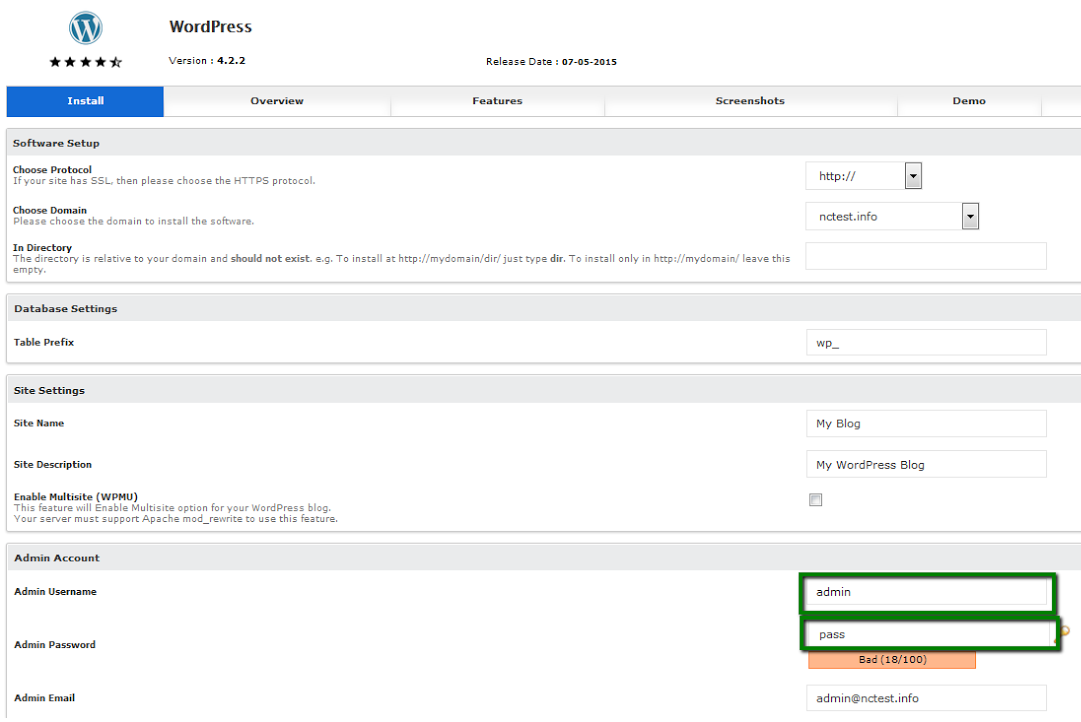Click the star rating under the logo
The width and height of the screenshot is (1081, 722).
[85, 62]
